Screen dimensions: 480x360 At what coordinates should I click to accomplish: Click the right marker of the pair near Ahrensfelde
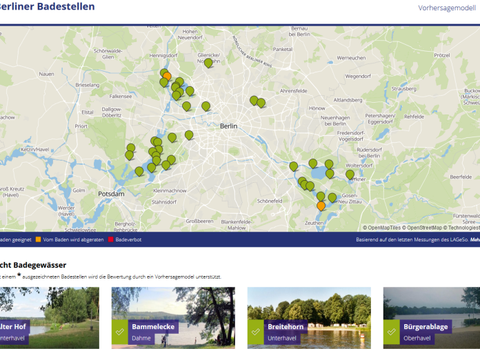[261, 103]
